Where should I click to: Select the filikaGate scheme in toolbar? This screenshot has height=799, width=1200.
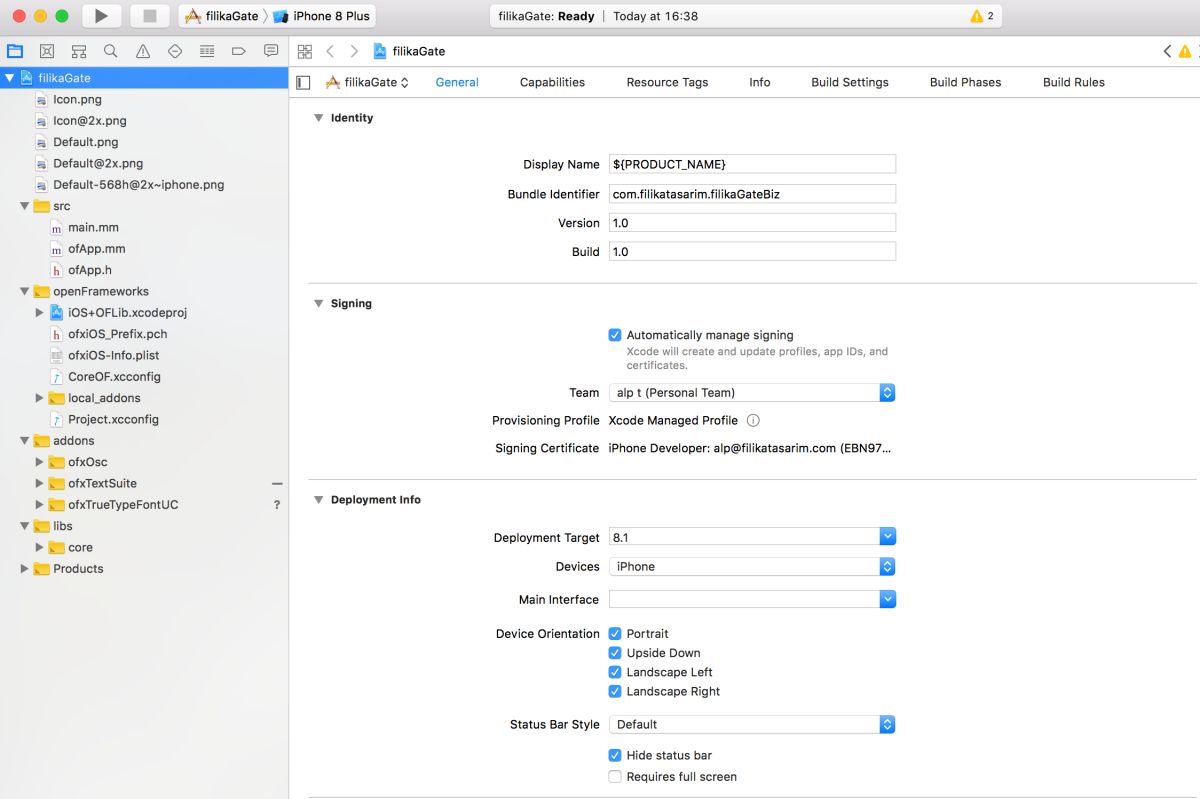click(223, 16)
